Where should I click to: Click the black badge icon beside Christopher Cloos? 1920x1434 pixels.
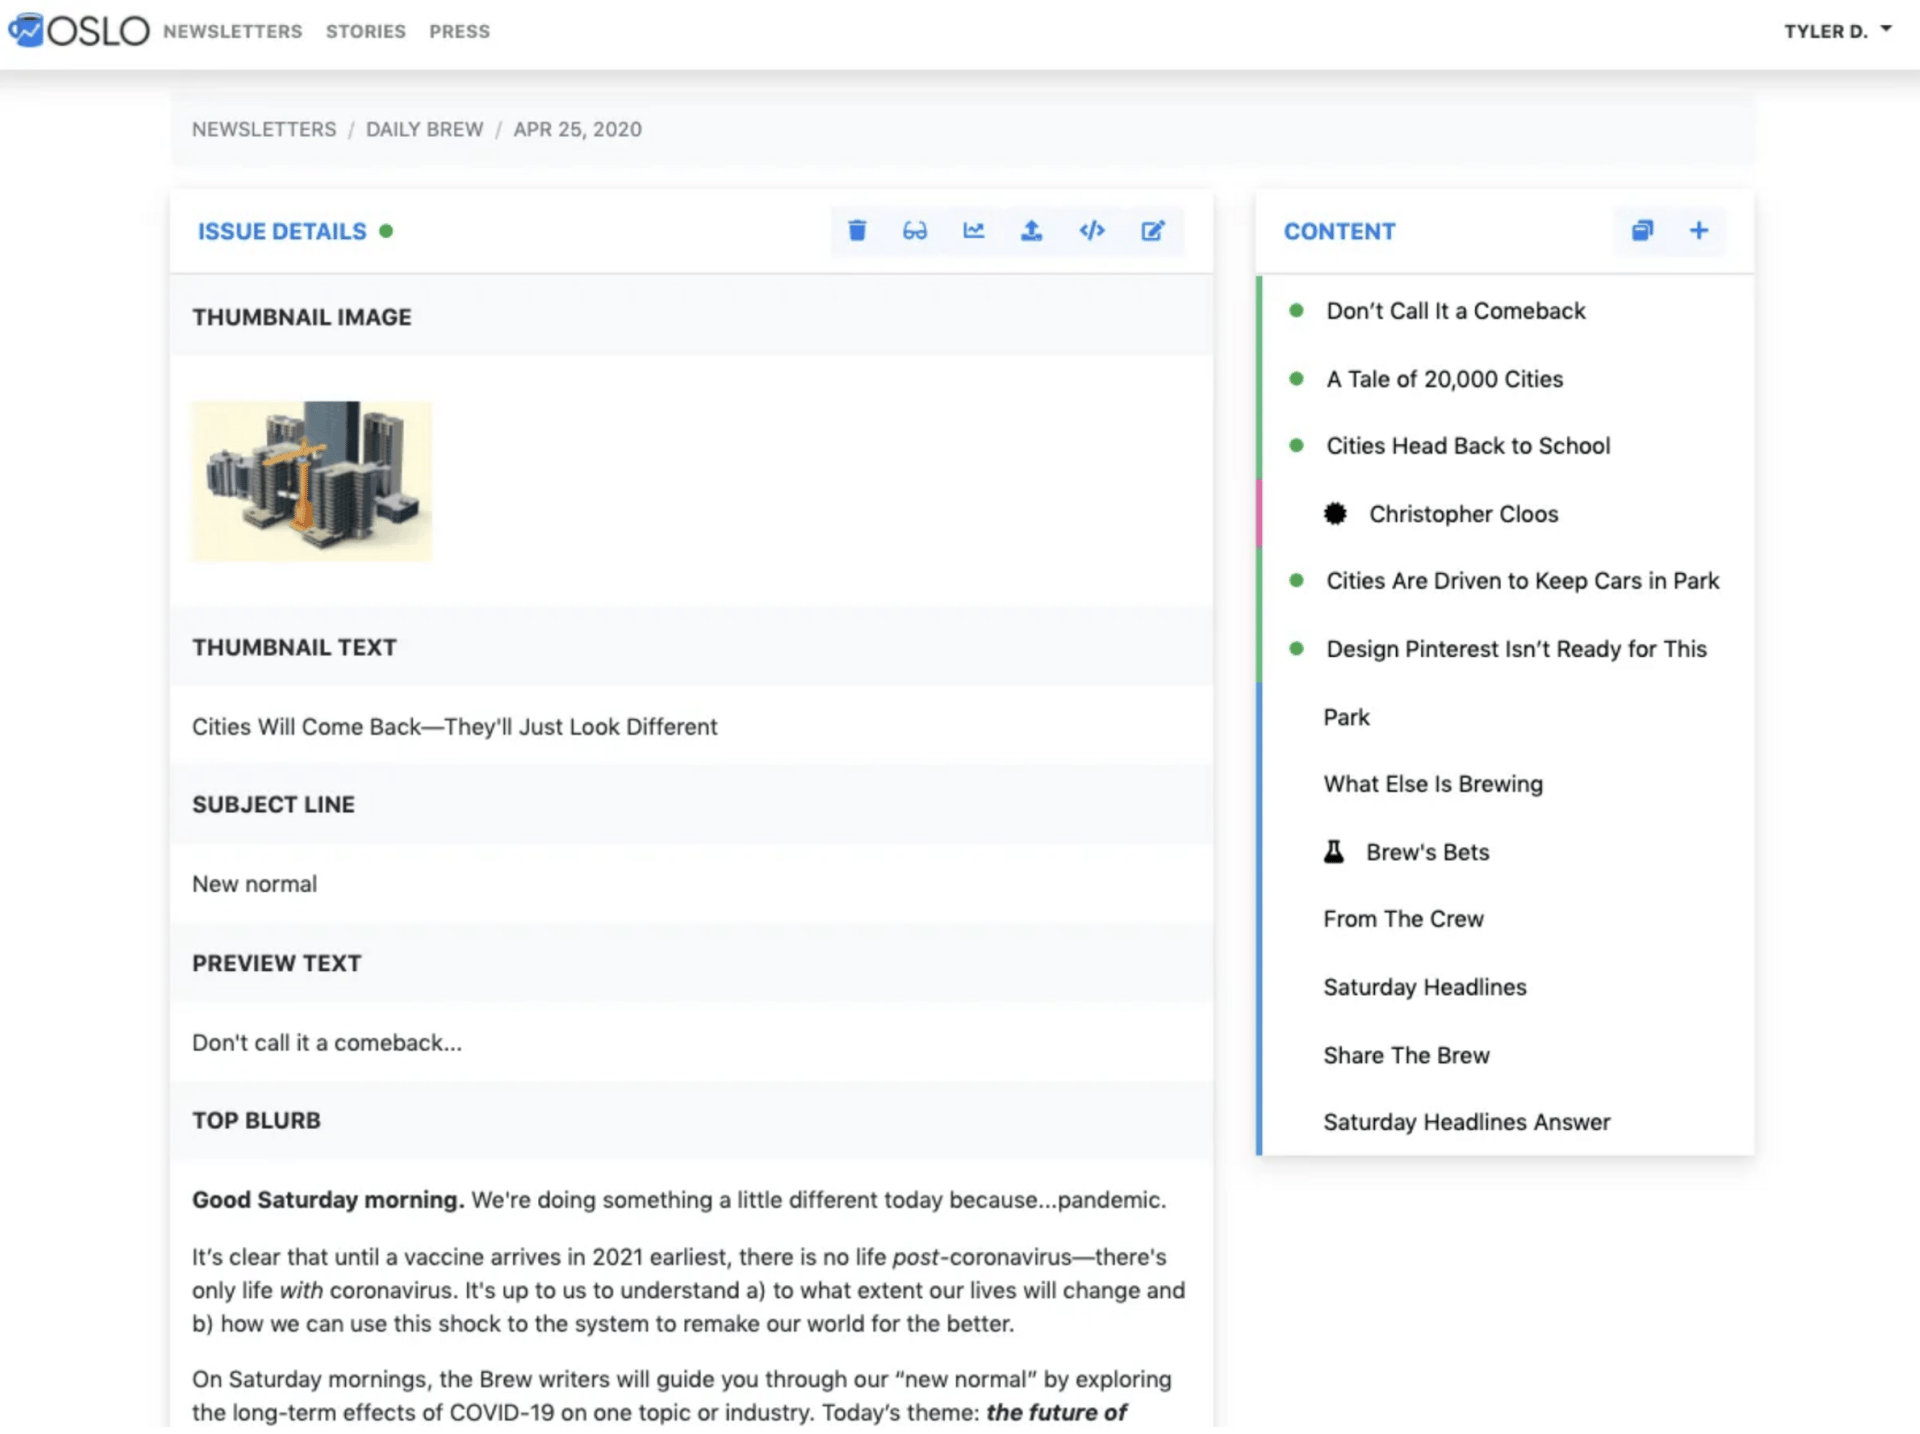1335,514
